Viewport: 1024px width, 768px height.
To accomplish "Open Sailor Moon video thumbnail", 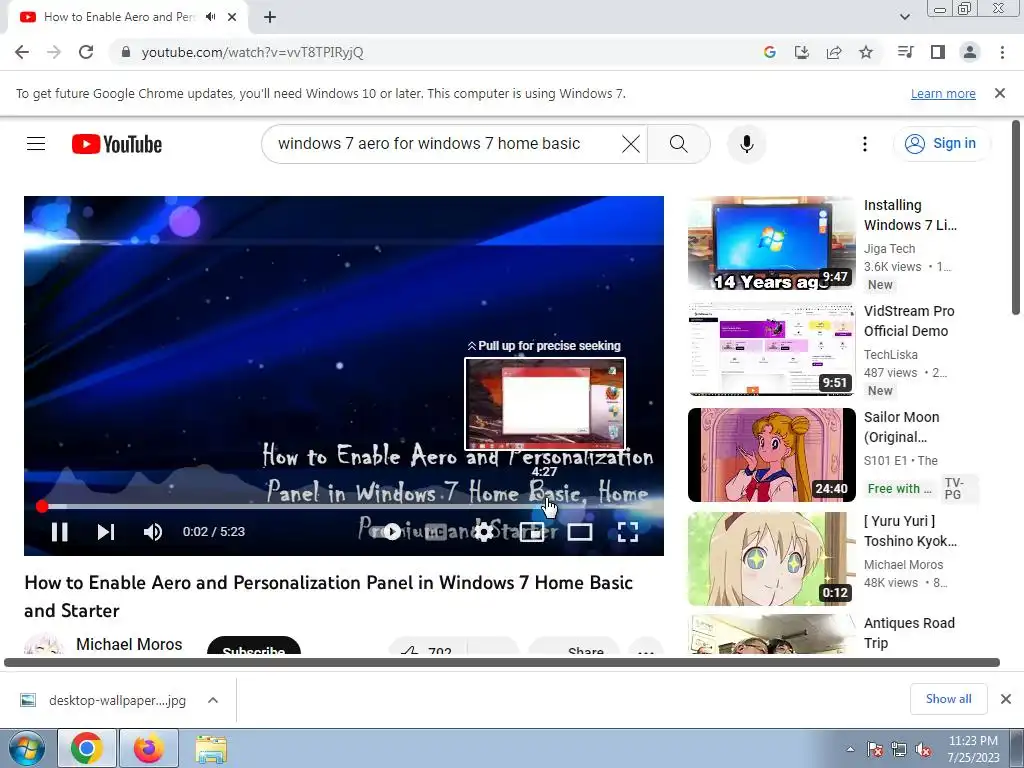I will [771, 455].
